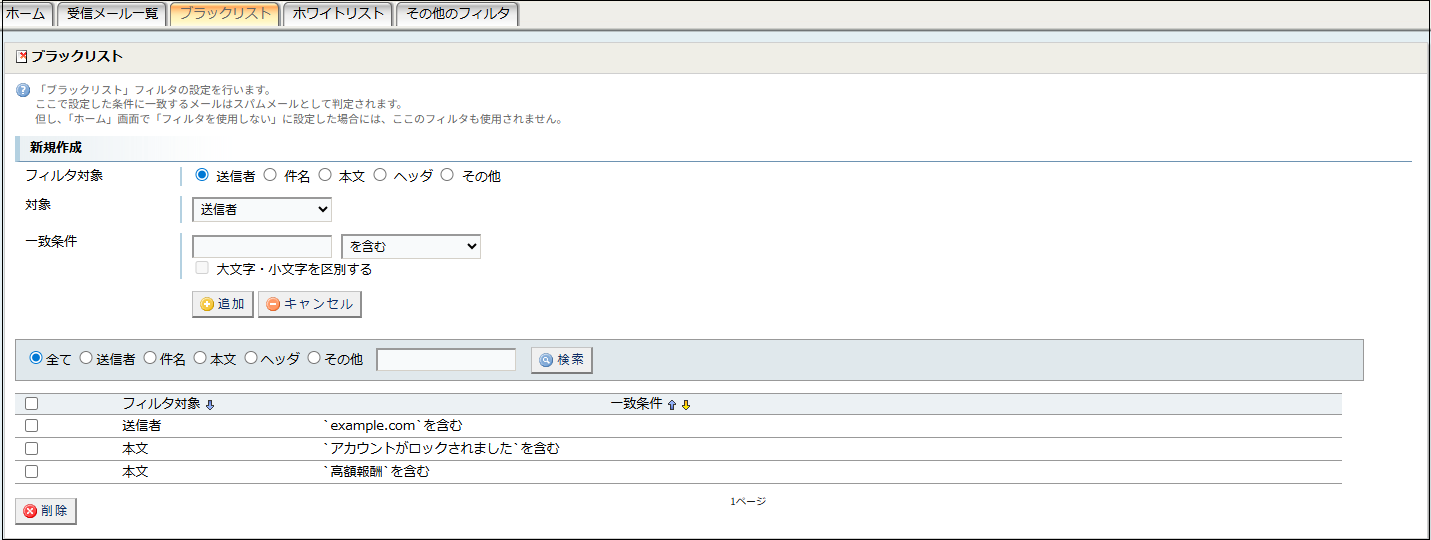Click the 検索 search button

[561, 360]
